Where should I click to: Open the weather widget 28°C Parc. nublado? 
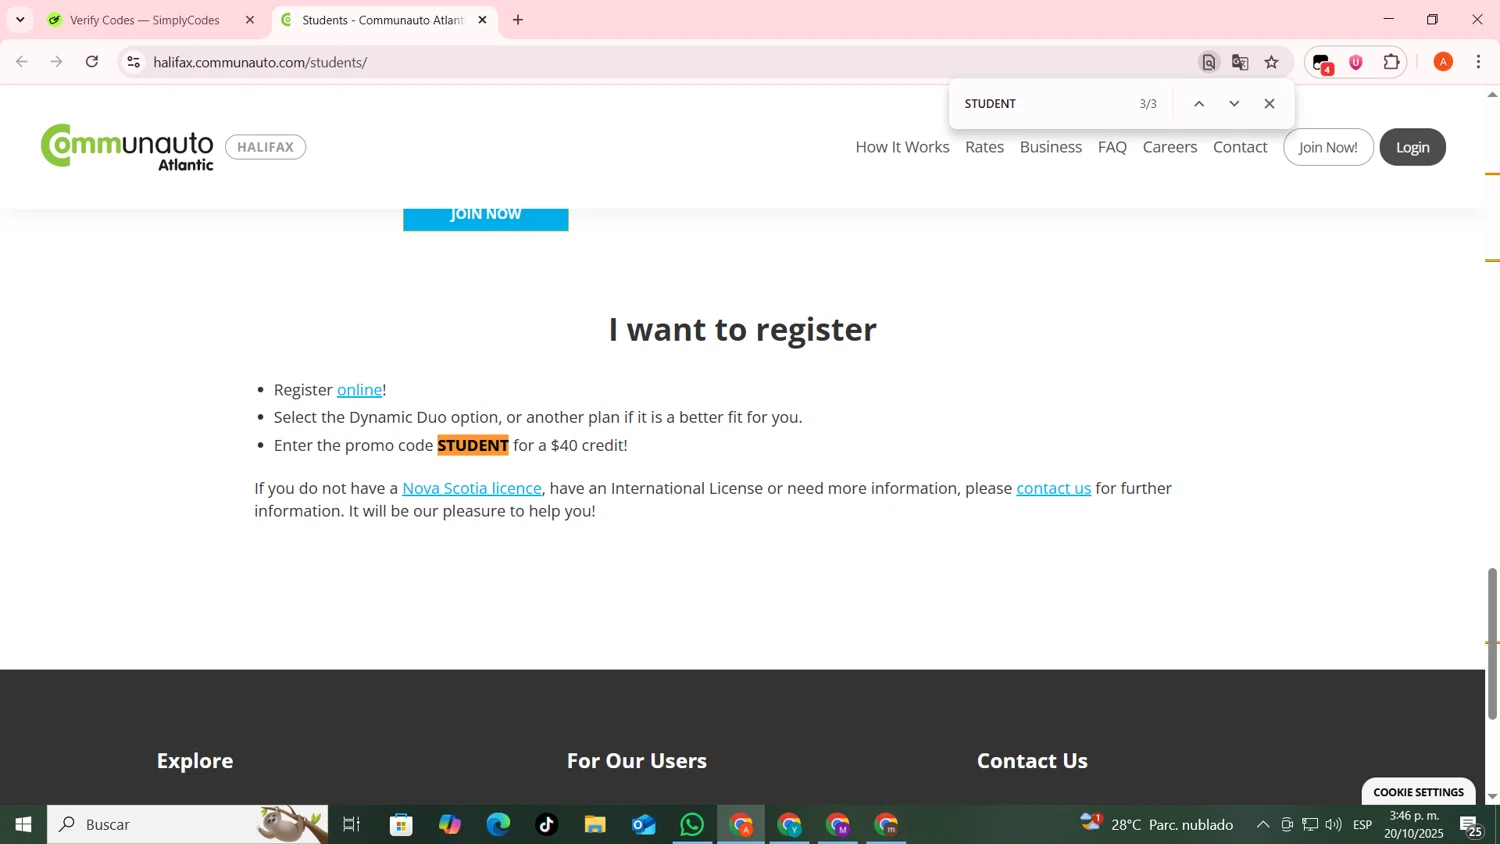1157,824
